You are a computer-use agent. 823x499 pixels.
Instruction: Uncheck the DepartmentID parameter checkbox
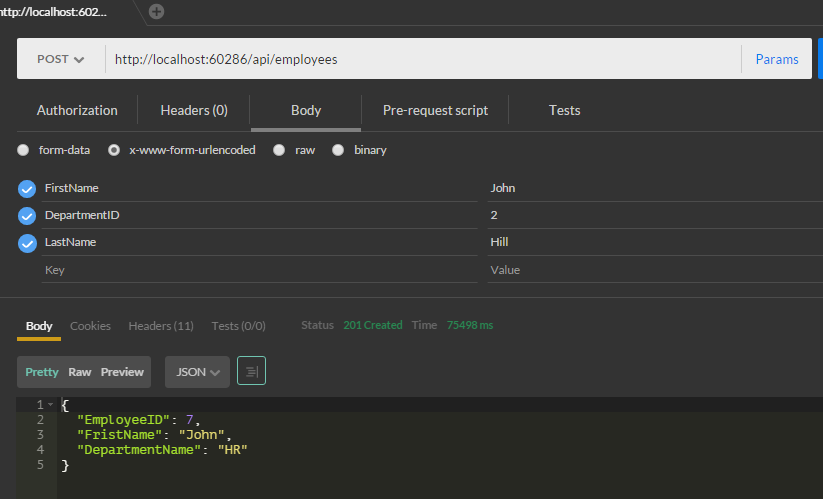[x=27, y=216]
